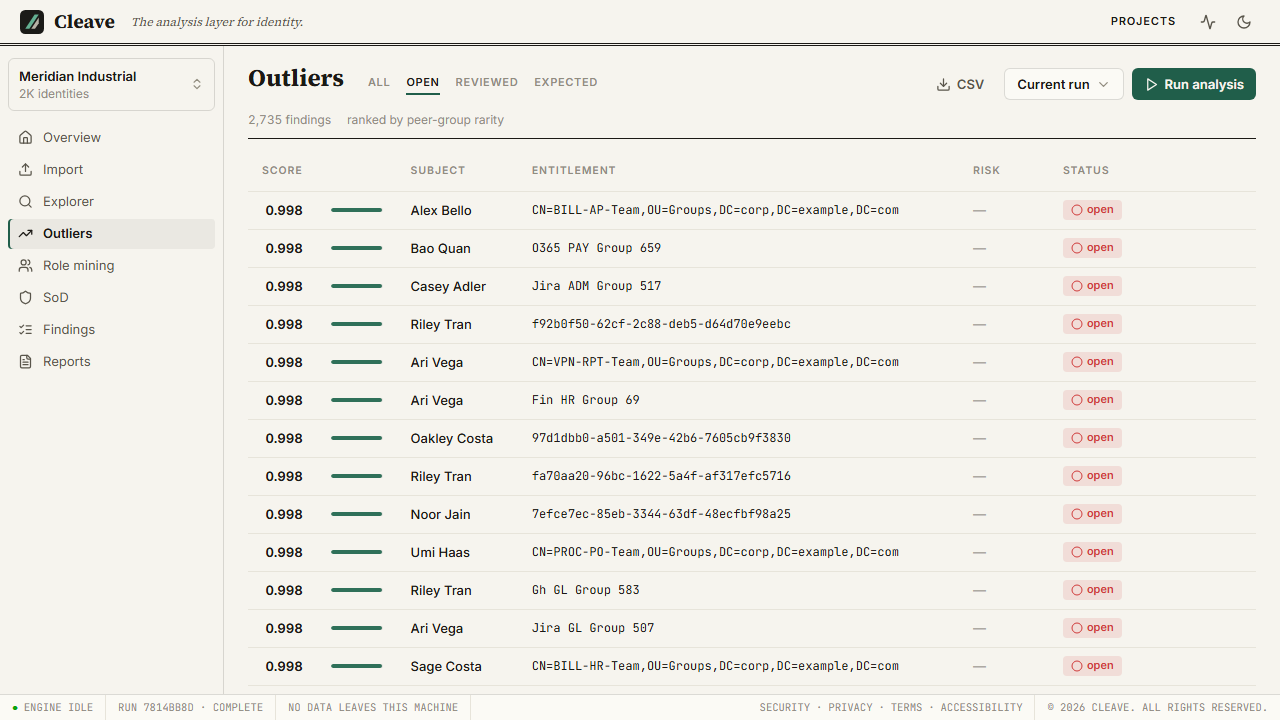The image size is (1280, 720).
Task: Click open status circle for Bao Quan
Action: [x=1077, y=248]
